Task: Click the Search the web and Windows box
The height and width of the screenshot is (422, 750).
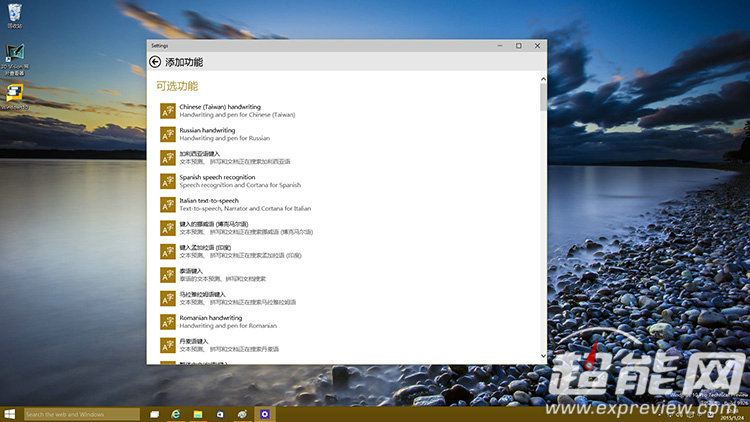Action: [x=82, y=414]
